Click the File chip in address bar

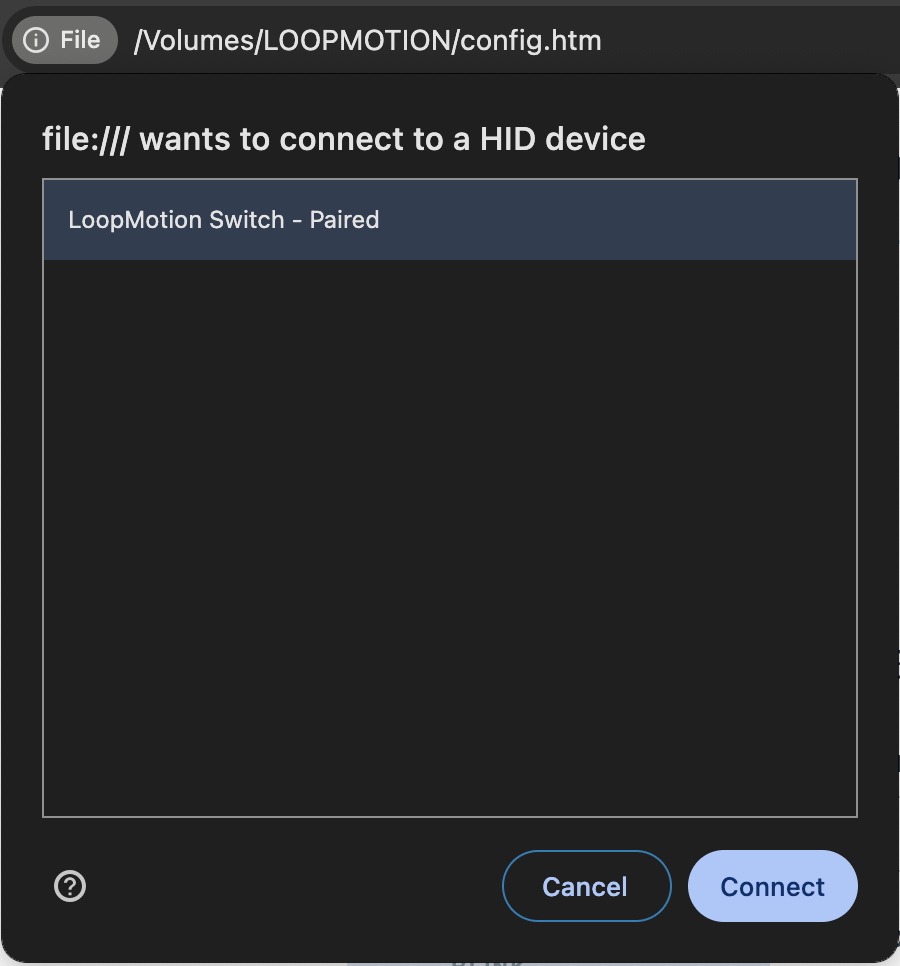[65, 41]
